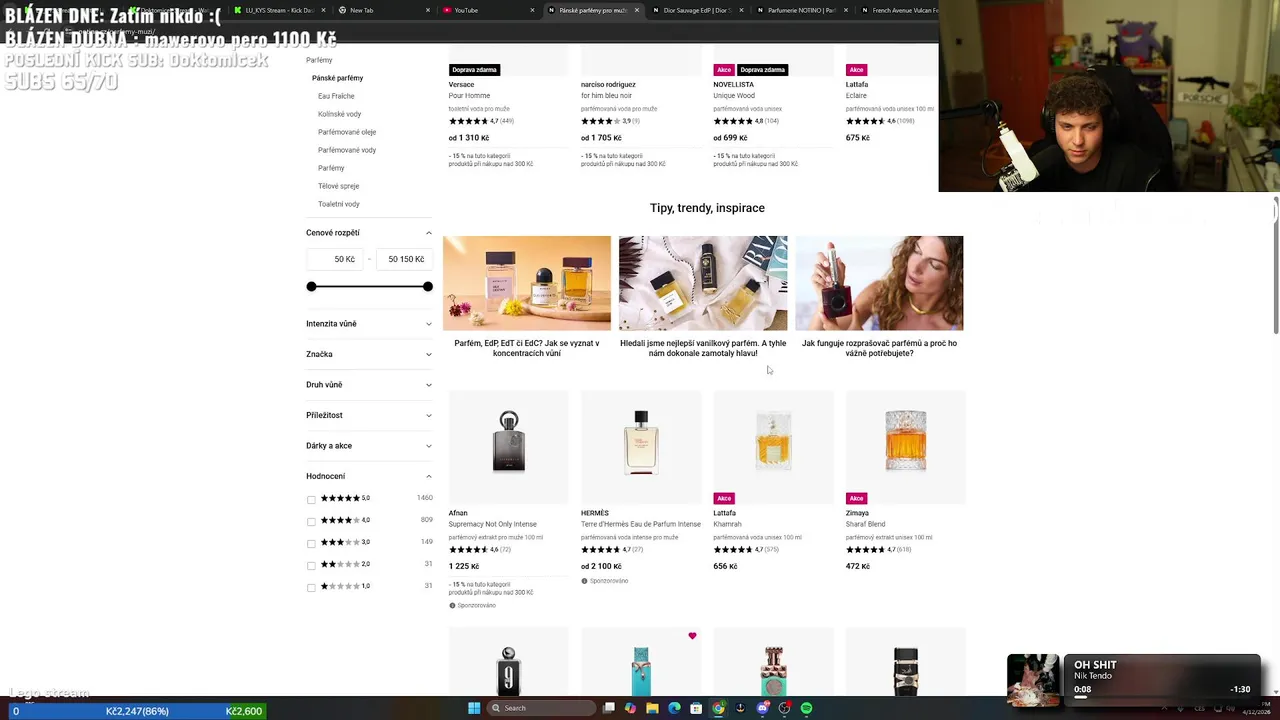Click the star rating of Afnan Supremacy
The image size is (1280, 720).
click(468, 549)
